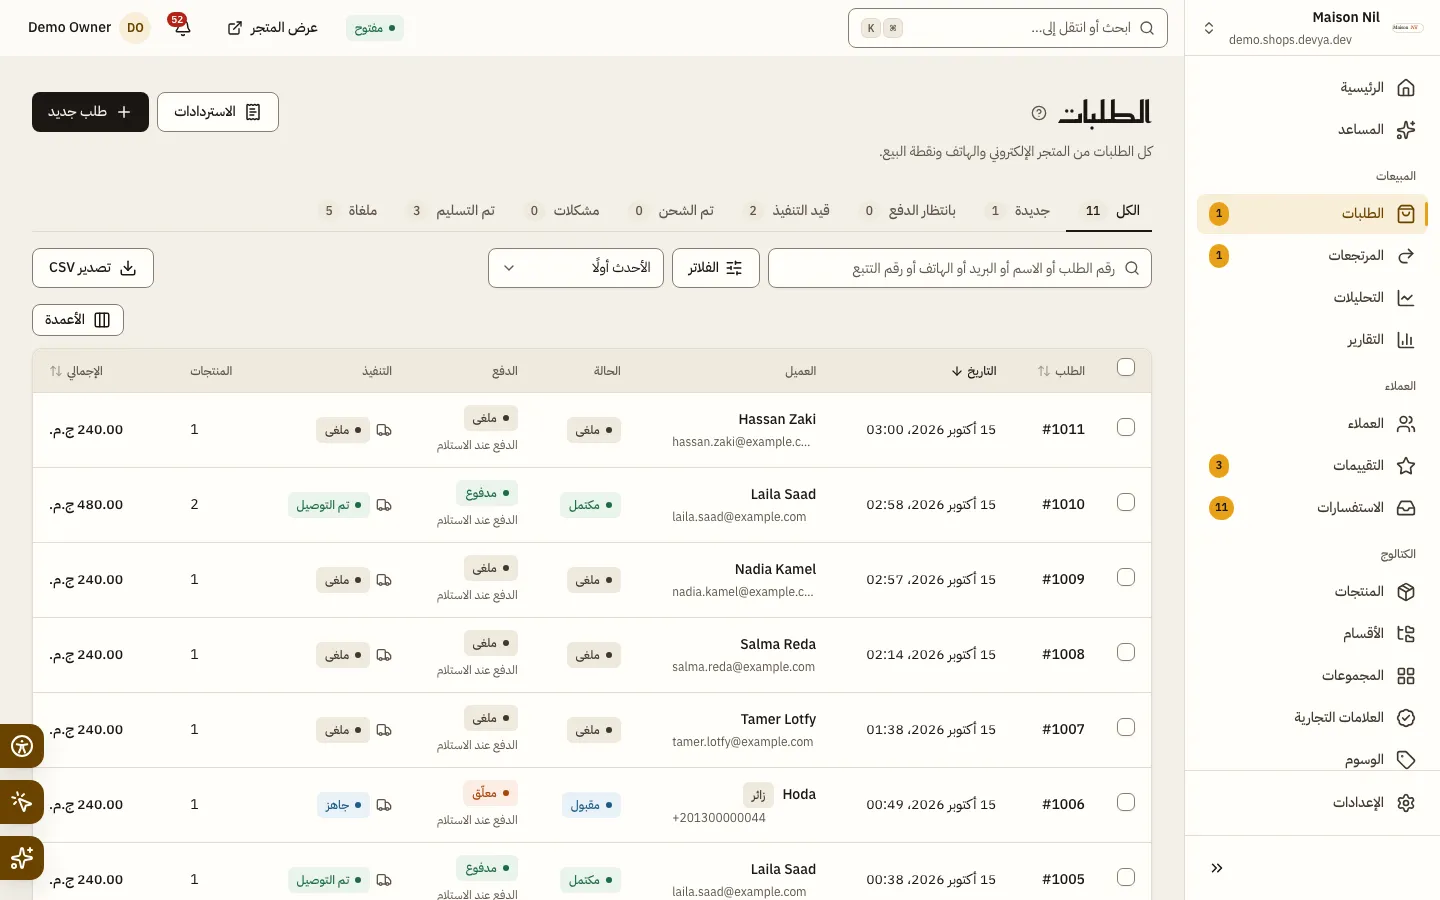Open the الاستردادات refunds button
1440x900 pixels.
click(x=218, y=112)
